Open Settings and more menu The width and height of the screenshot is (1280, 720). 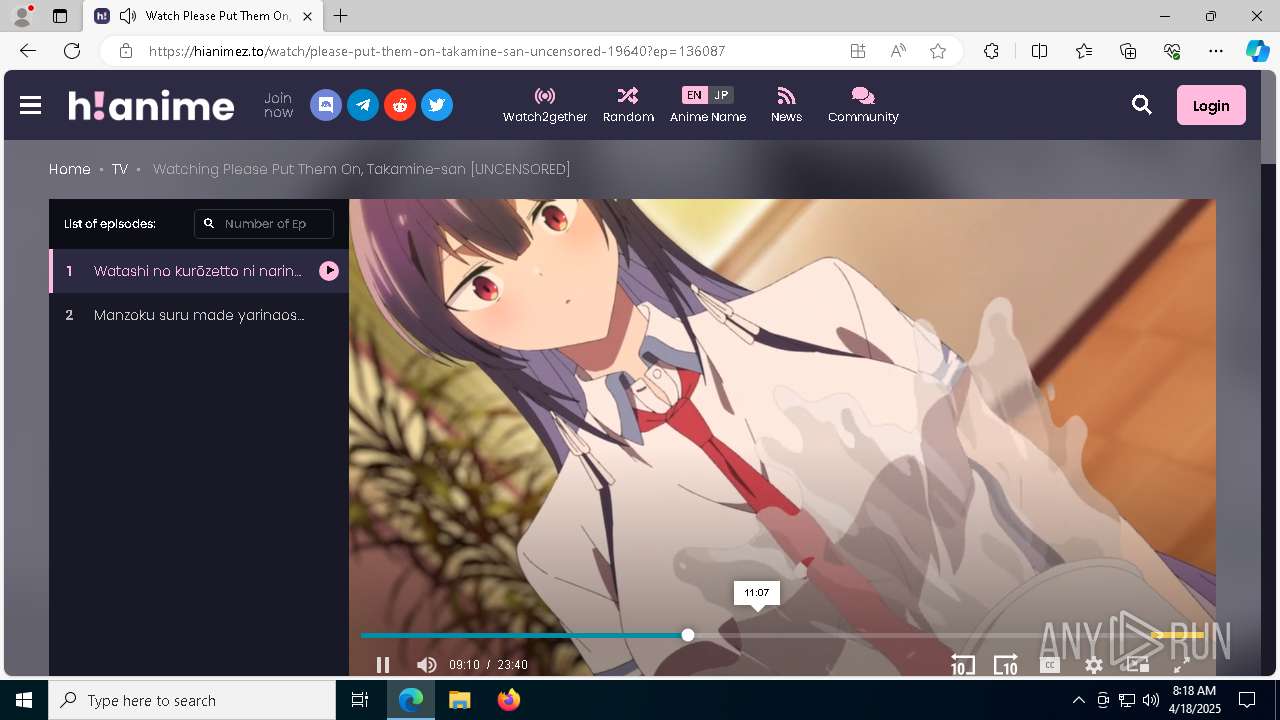click(1216, 51)
